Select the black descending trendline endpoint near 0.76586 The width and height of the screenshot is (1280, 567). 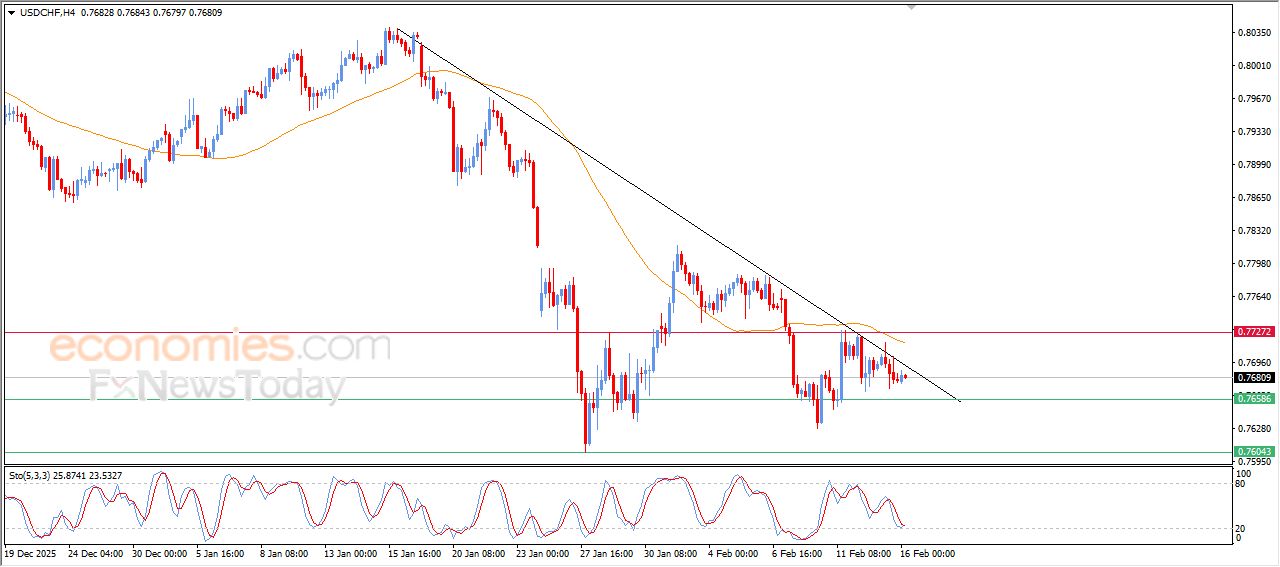click(x=959, y=401)
